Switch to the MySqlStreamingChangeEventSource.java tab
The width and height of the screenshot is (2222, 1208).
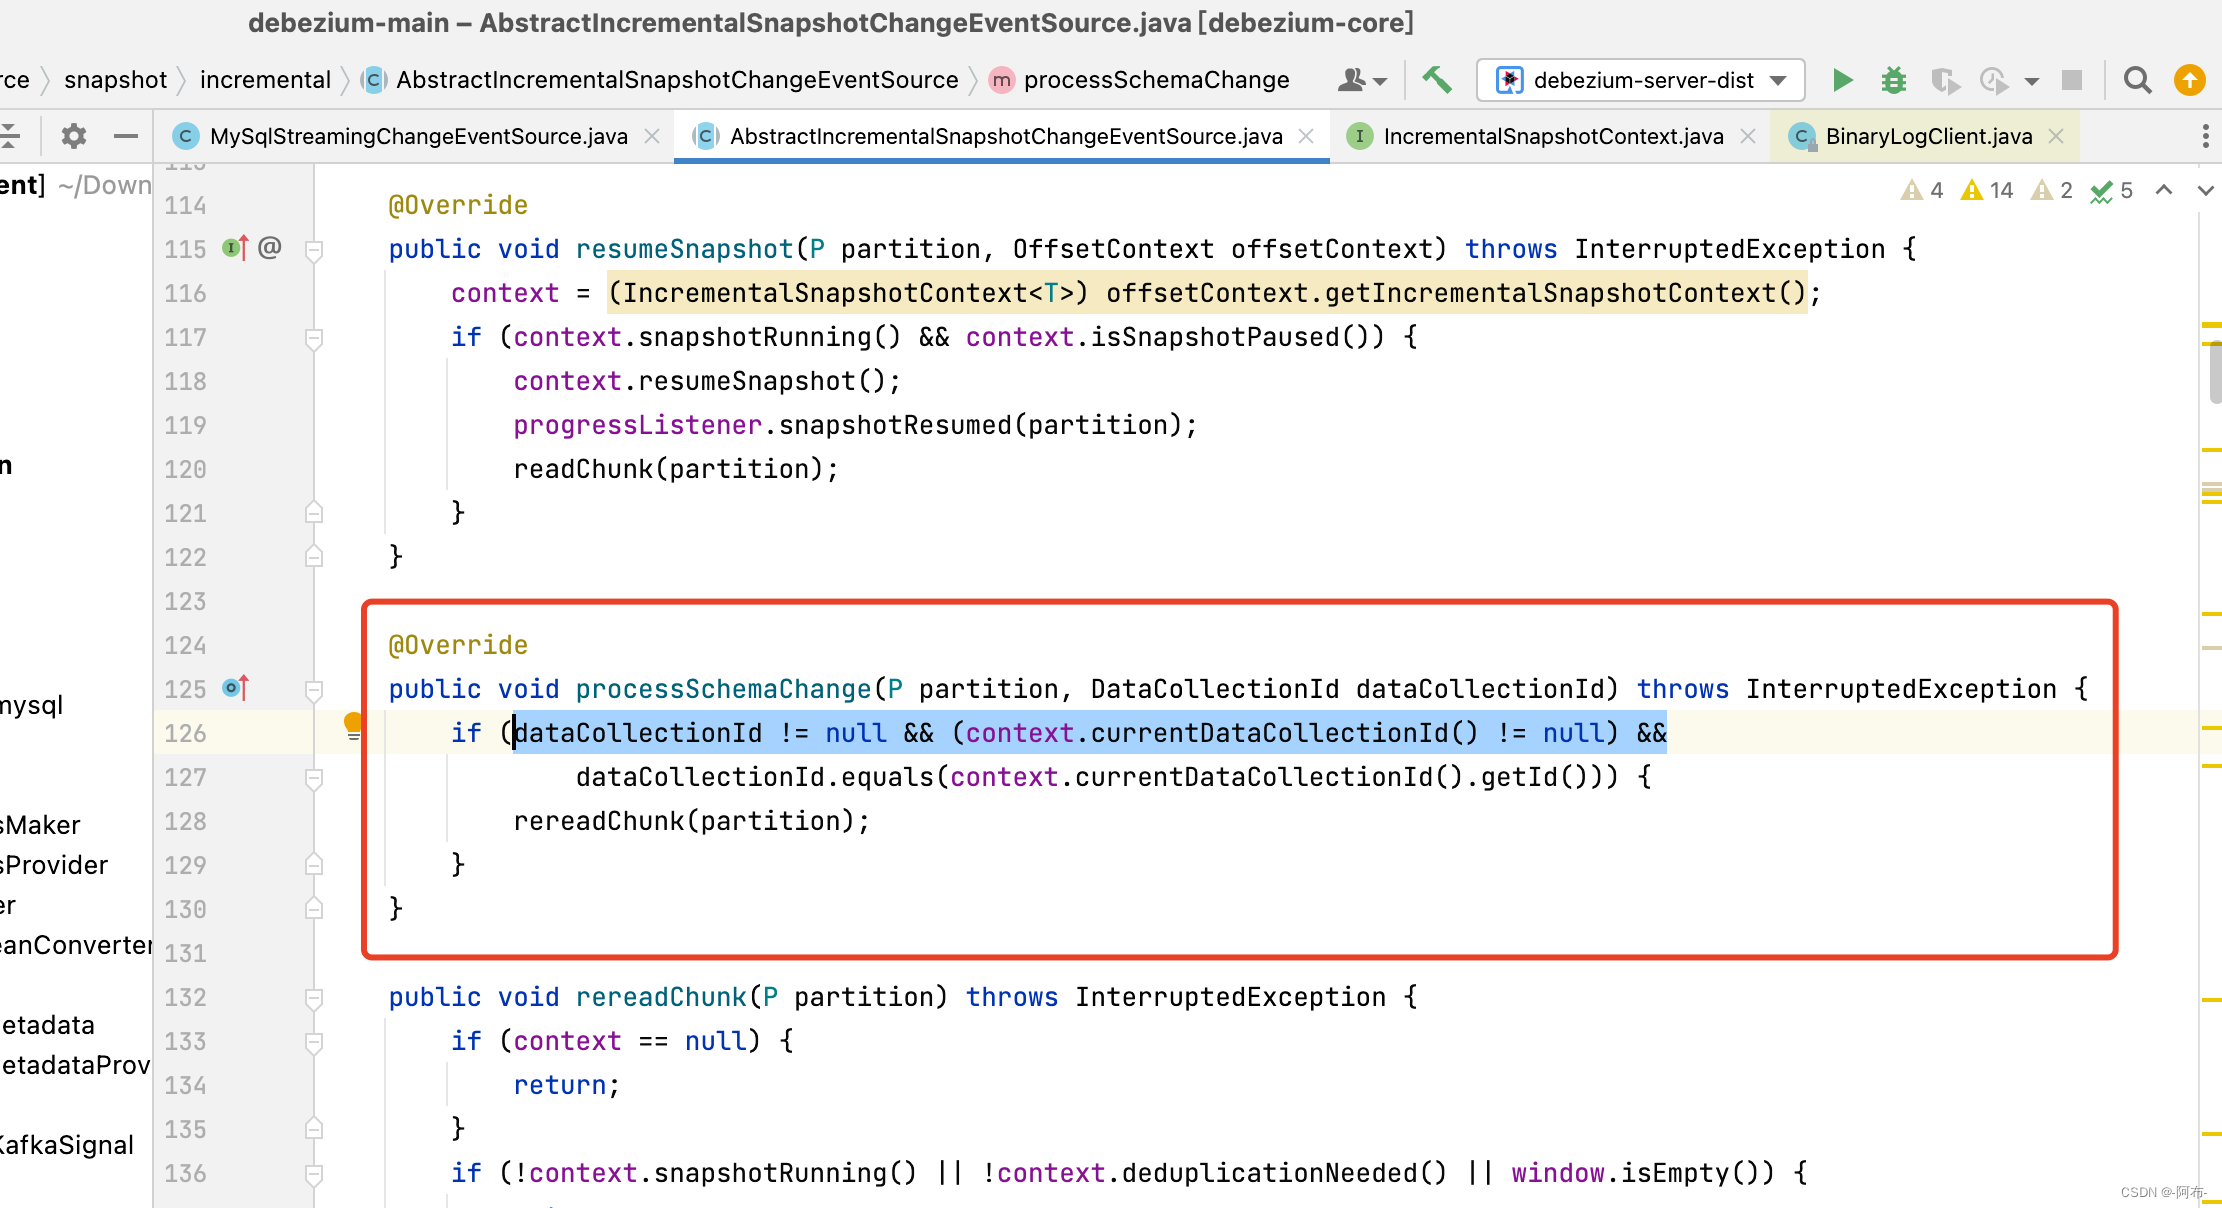415,136
